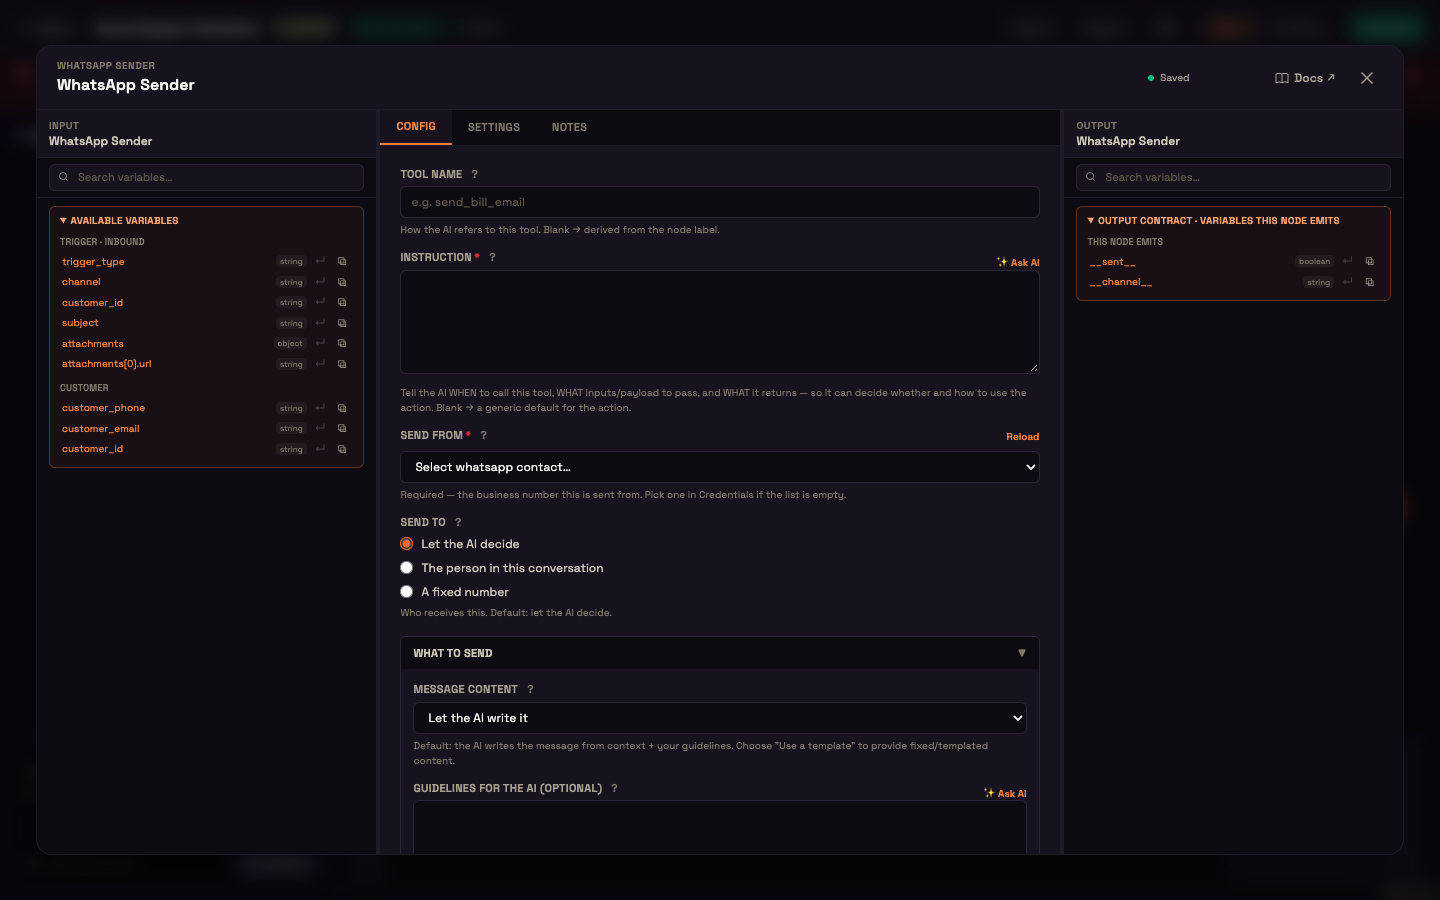Image resolution: width=1440 pixels, height=900 pixels.
Task: Collapse the What To Send section
Action: pyautogui.click(x=720, y=653)
